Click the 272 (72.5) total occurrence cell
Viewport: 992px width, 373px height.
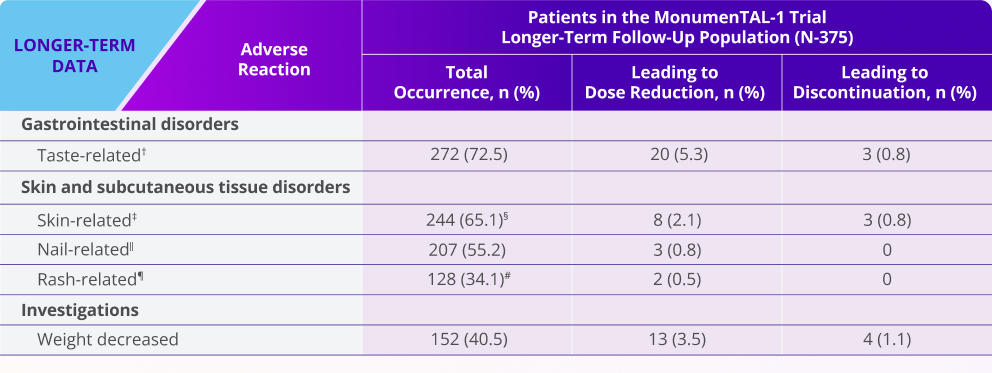[467, 156]
